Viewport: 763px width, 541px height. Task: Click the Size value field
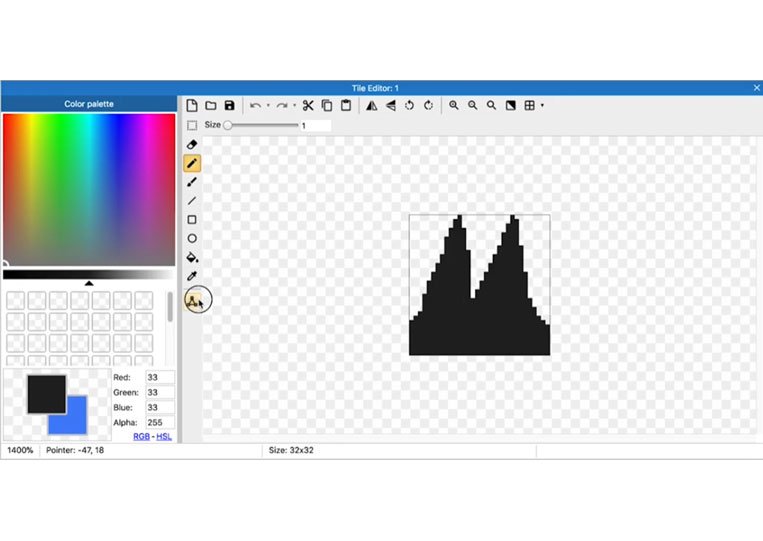[315, 126]
